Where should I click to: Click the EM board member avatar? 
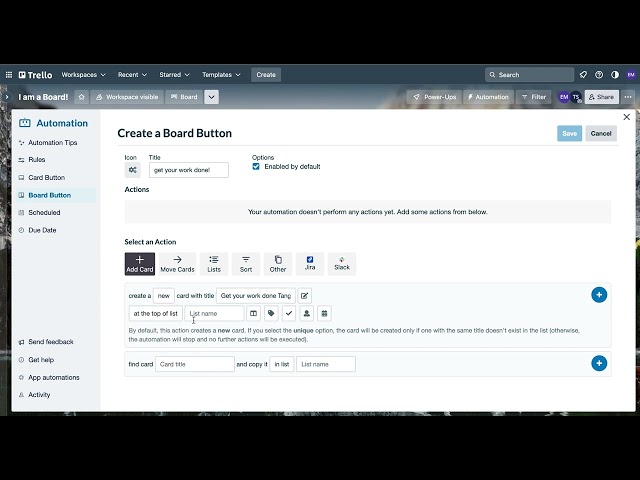coord(564,97)
